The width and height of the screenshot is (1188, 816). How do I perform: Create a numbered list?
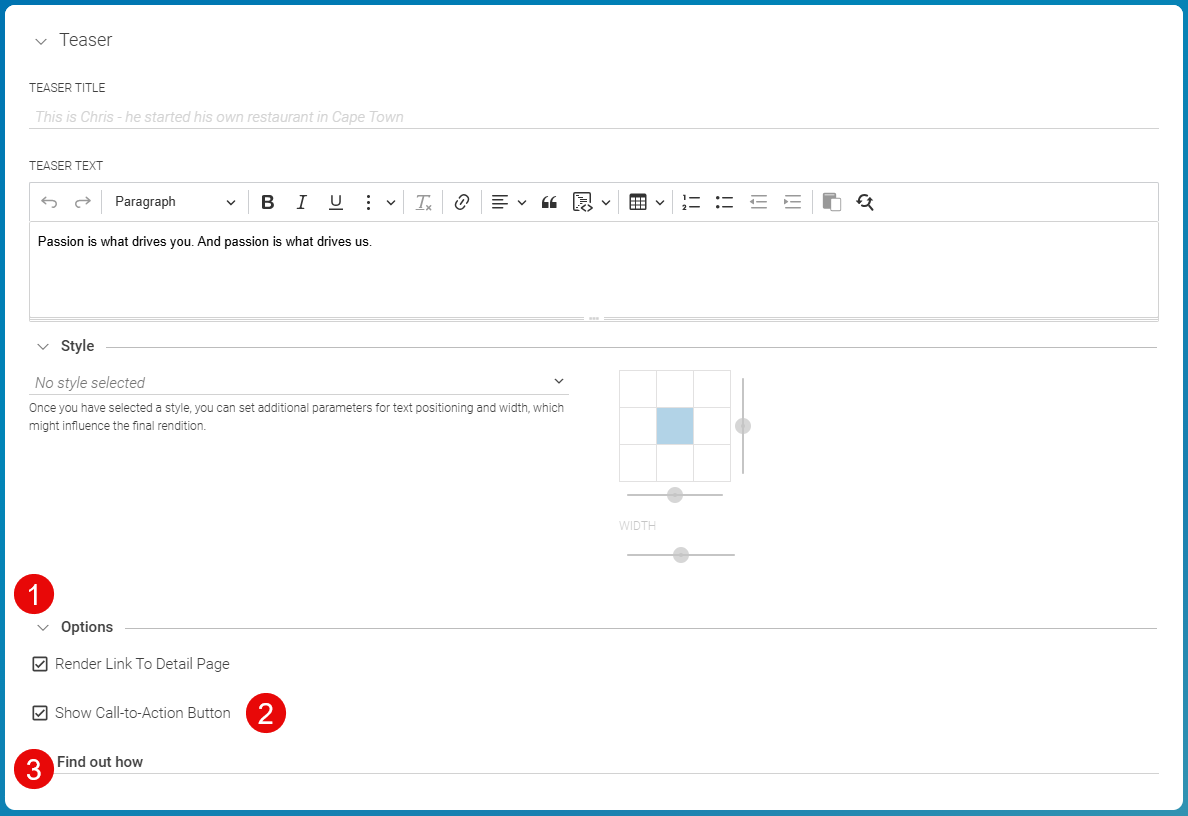pyautogui.click(x=690, y=201)
